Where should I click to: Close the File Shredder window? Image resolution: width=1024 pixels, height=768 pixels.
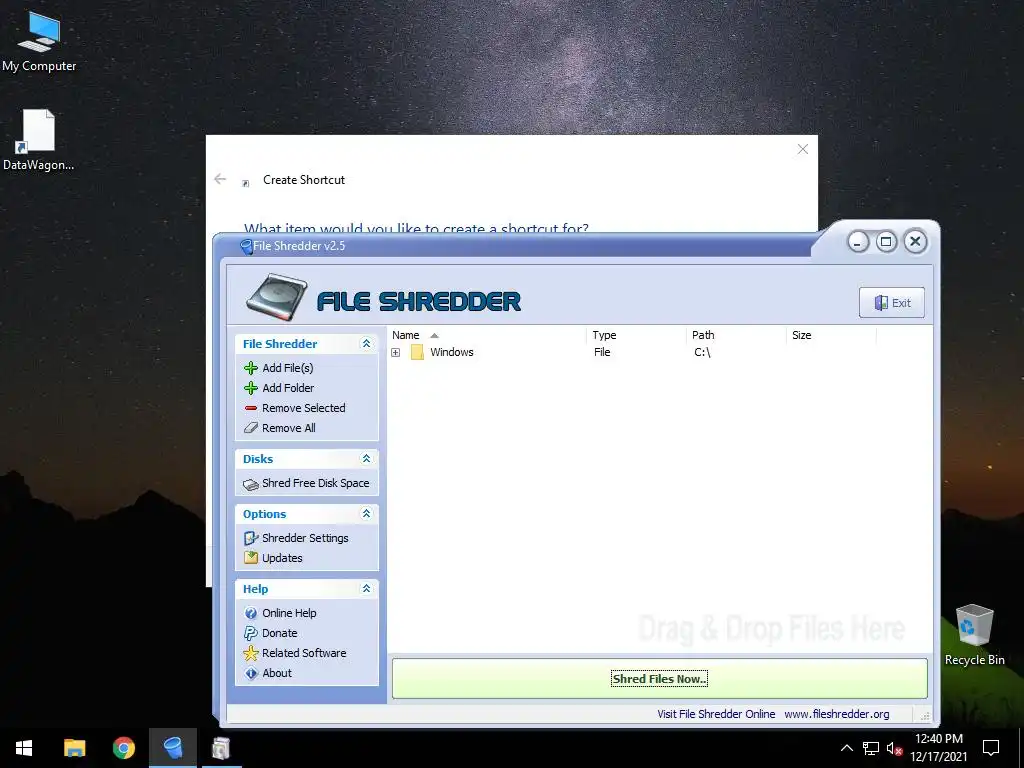915,242
